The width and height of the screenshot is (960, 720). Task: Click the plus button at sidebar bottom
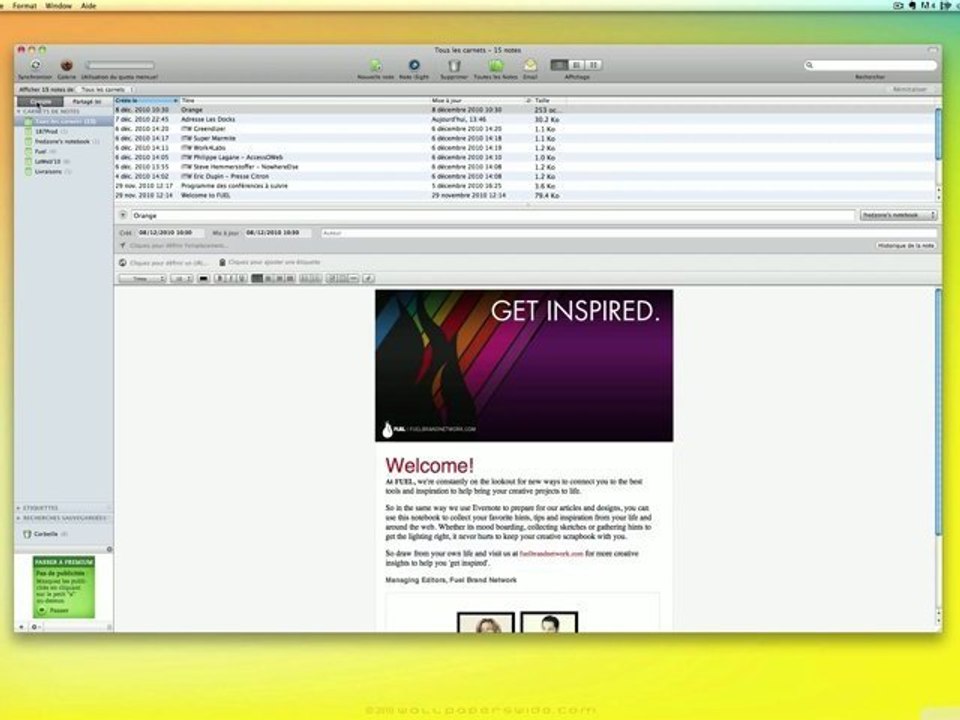[x=21, y=627]
